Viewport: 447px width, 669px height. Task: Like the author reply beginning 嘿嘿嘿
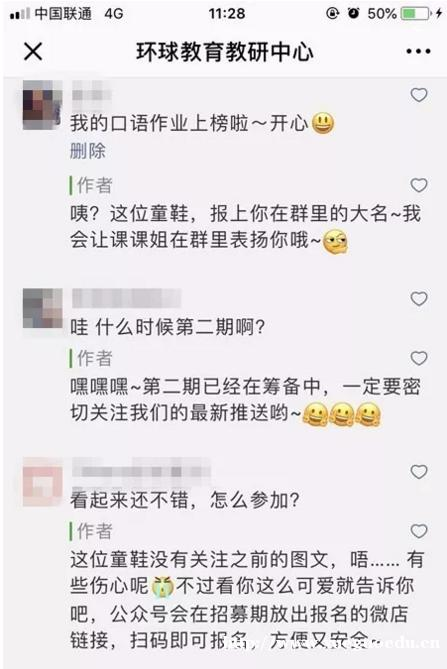tap(419, 358)
